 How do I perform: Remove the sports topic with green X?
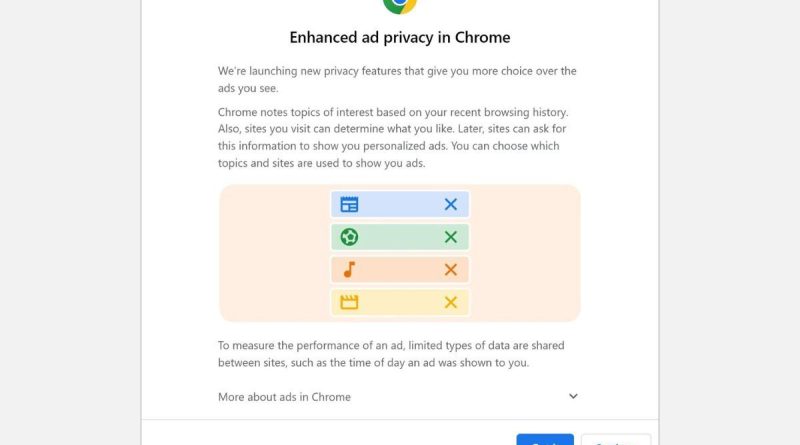(x=451, y=237)
